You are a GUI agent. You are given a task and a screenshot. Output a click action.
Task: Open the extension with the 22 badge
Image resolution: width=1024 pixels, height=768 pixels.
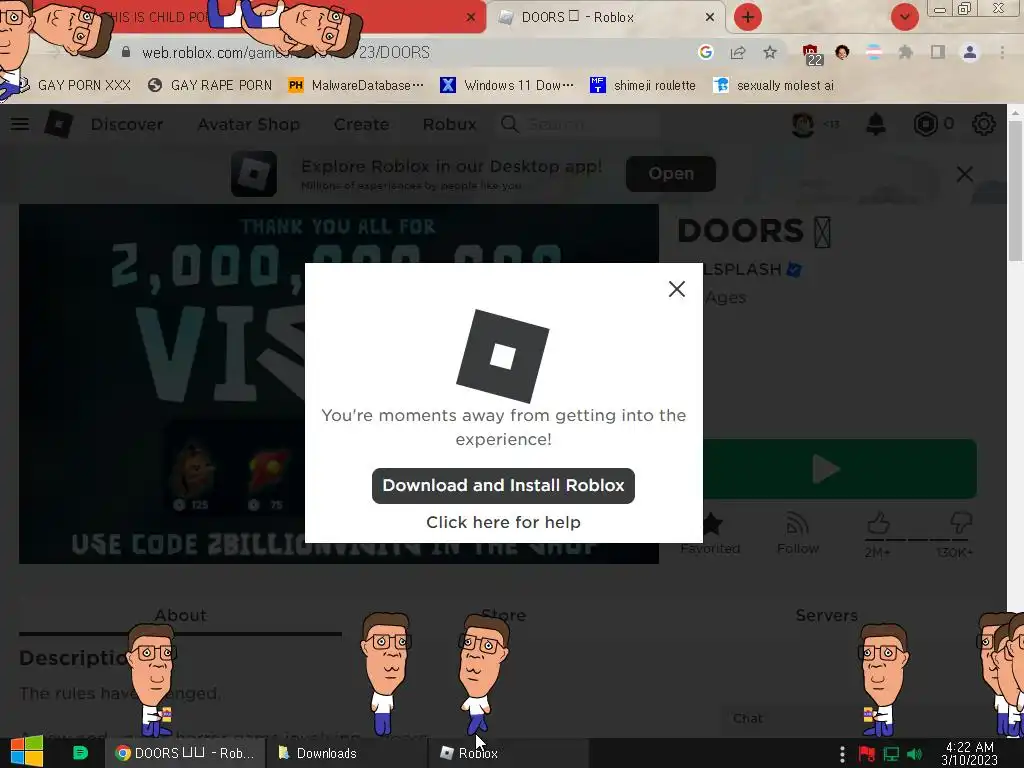[x=811, y=54]
